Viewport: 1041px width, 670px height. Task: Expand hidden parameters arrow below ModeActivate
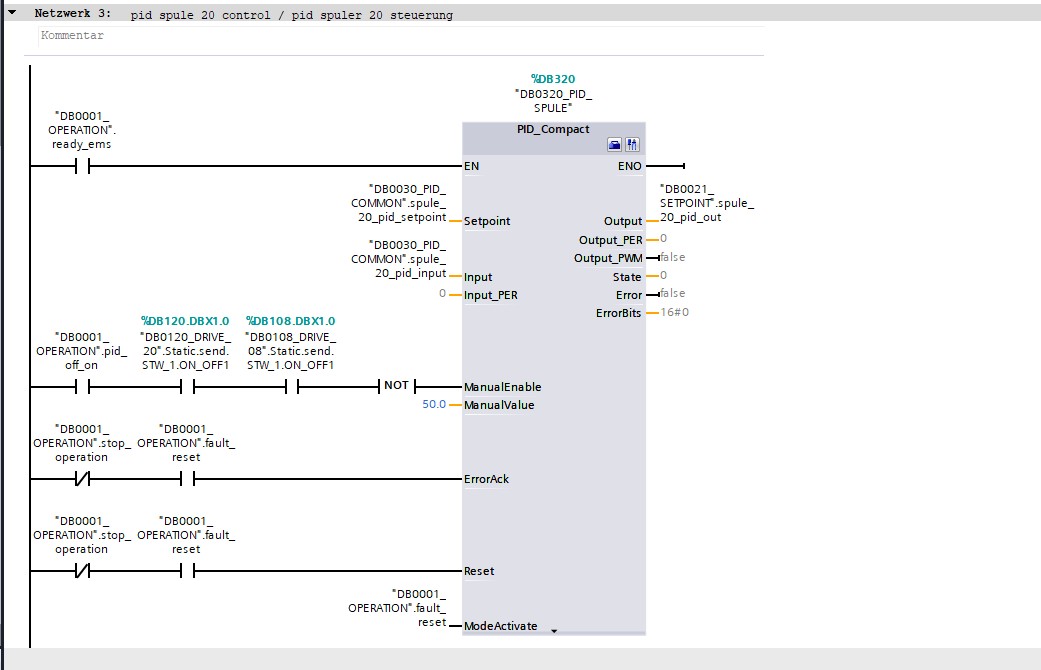(x=554, y=631)
